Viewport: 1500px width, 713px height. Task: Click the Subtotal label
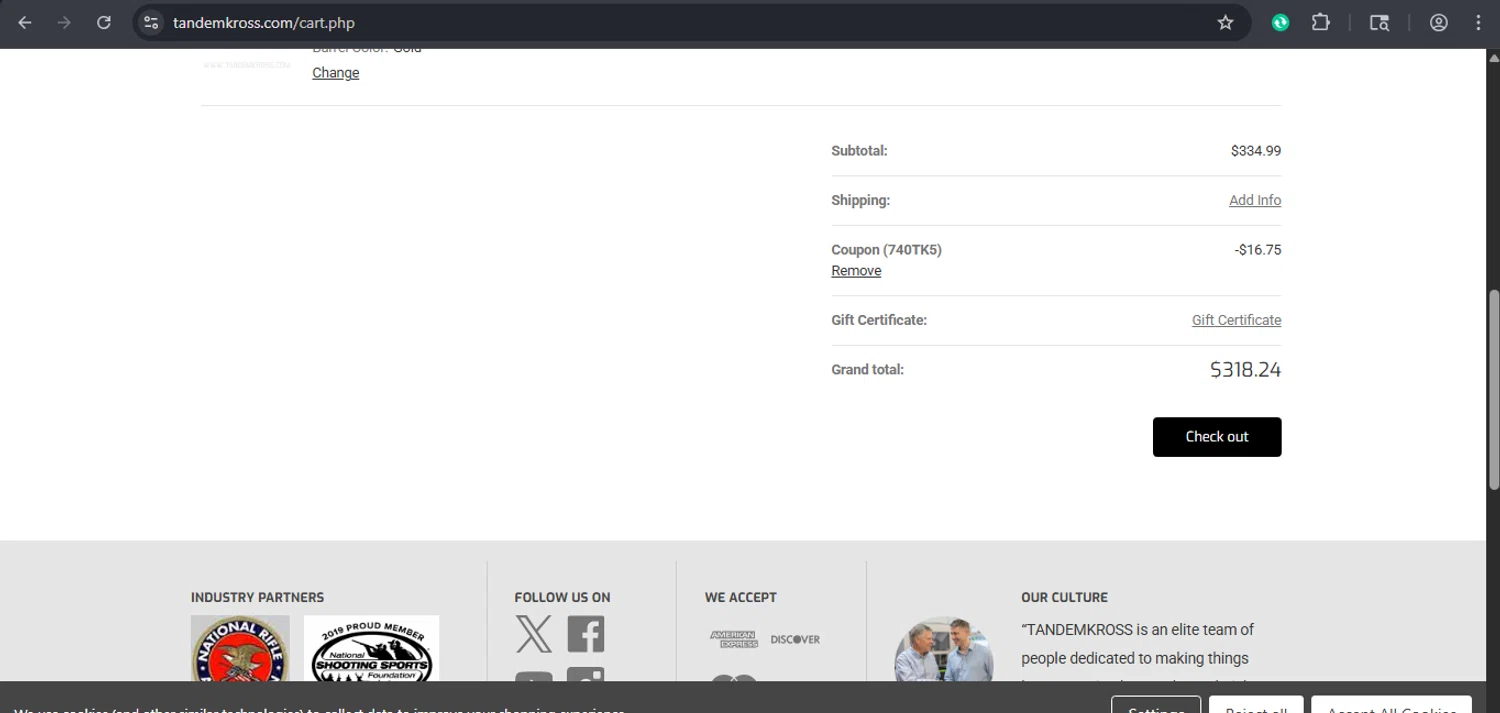[x=859, y=151]
